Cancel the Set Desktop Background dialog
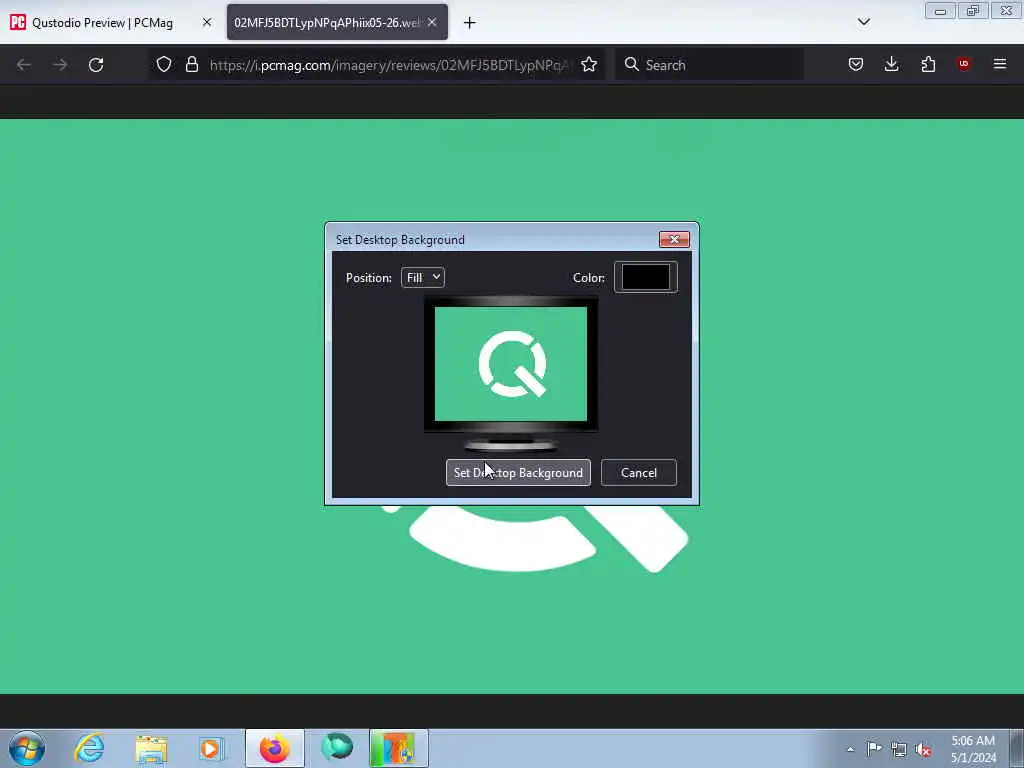Viewport: 1024px width, 768px height. [x=639, y=473]
